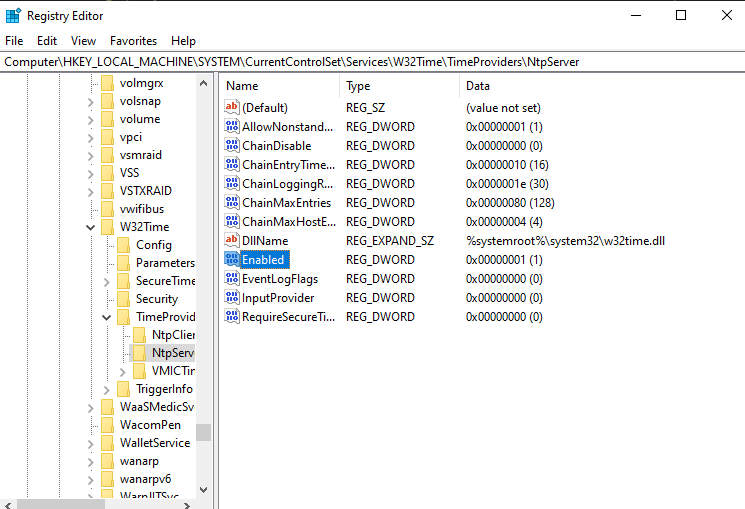
Task: Click the (Default) string value icon
Action: pos(232,108)
